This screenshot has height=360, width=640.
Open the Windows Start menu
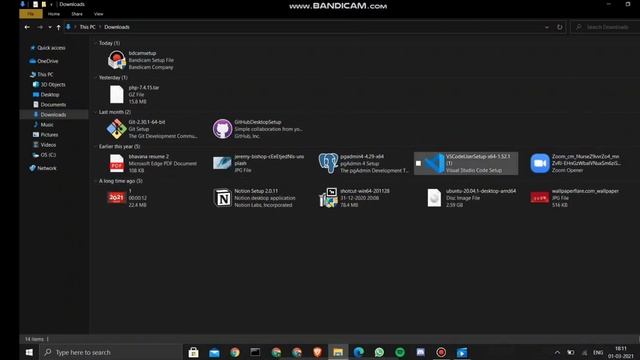pos(29,352)
